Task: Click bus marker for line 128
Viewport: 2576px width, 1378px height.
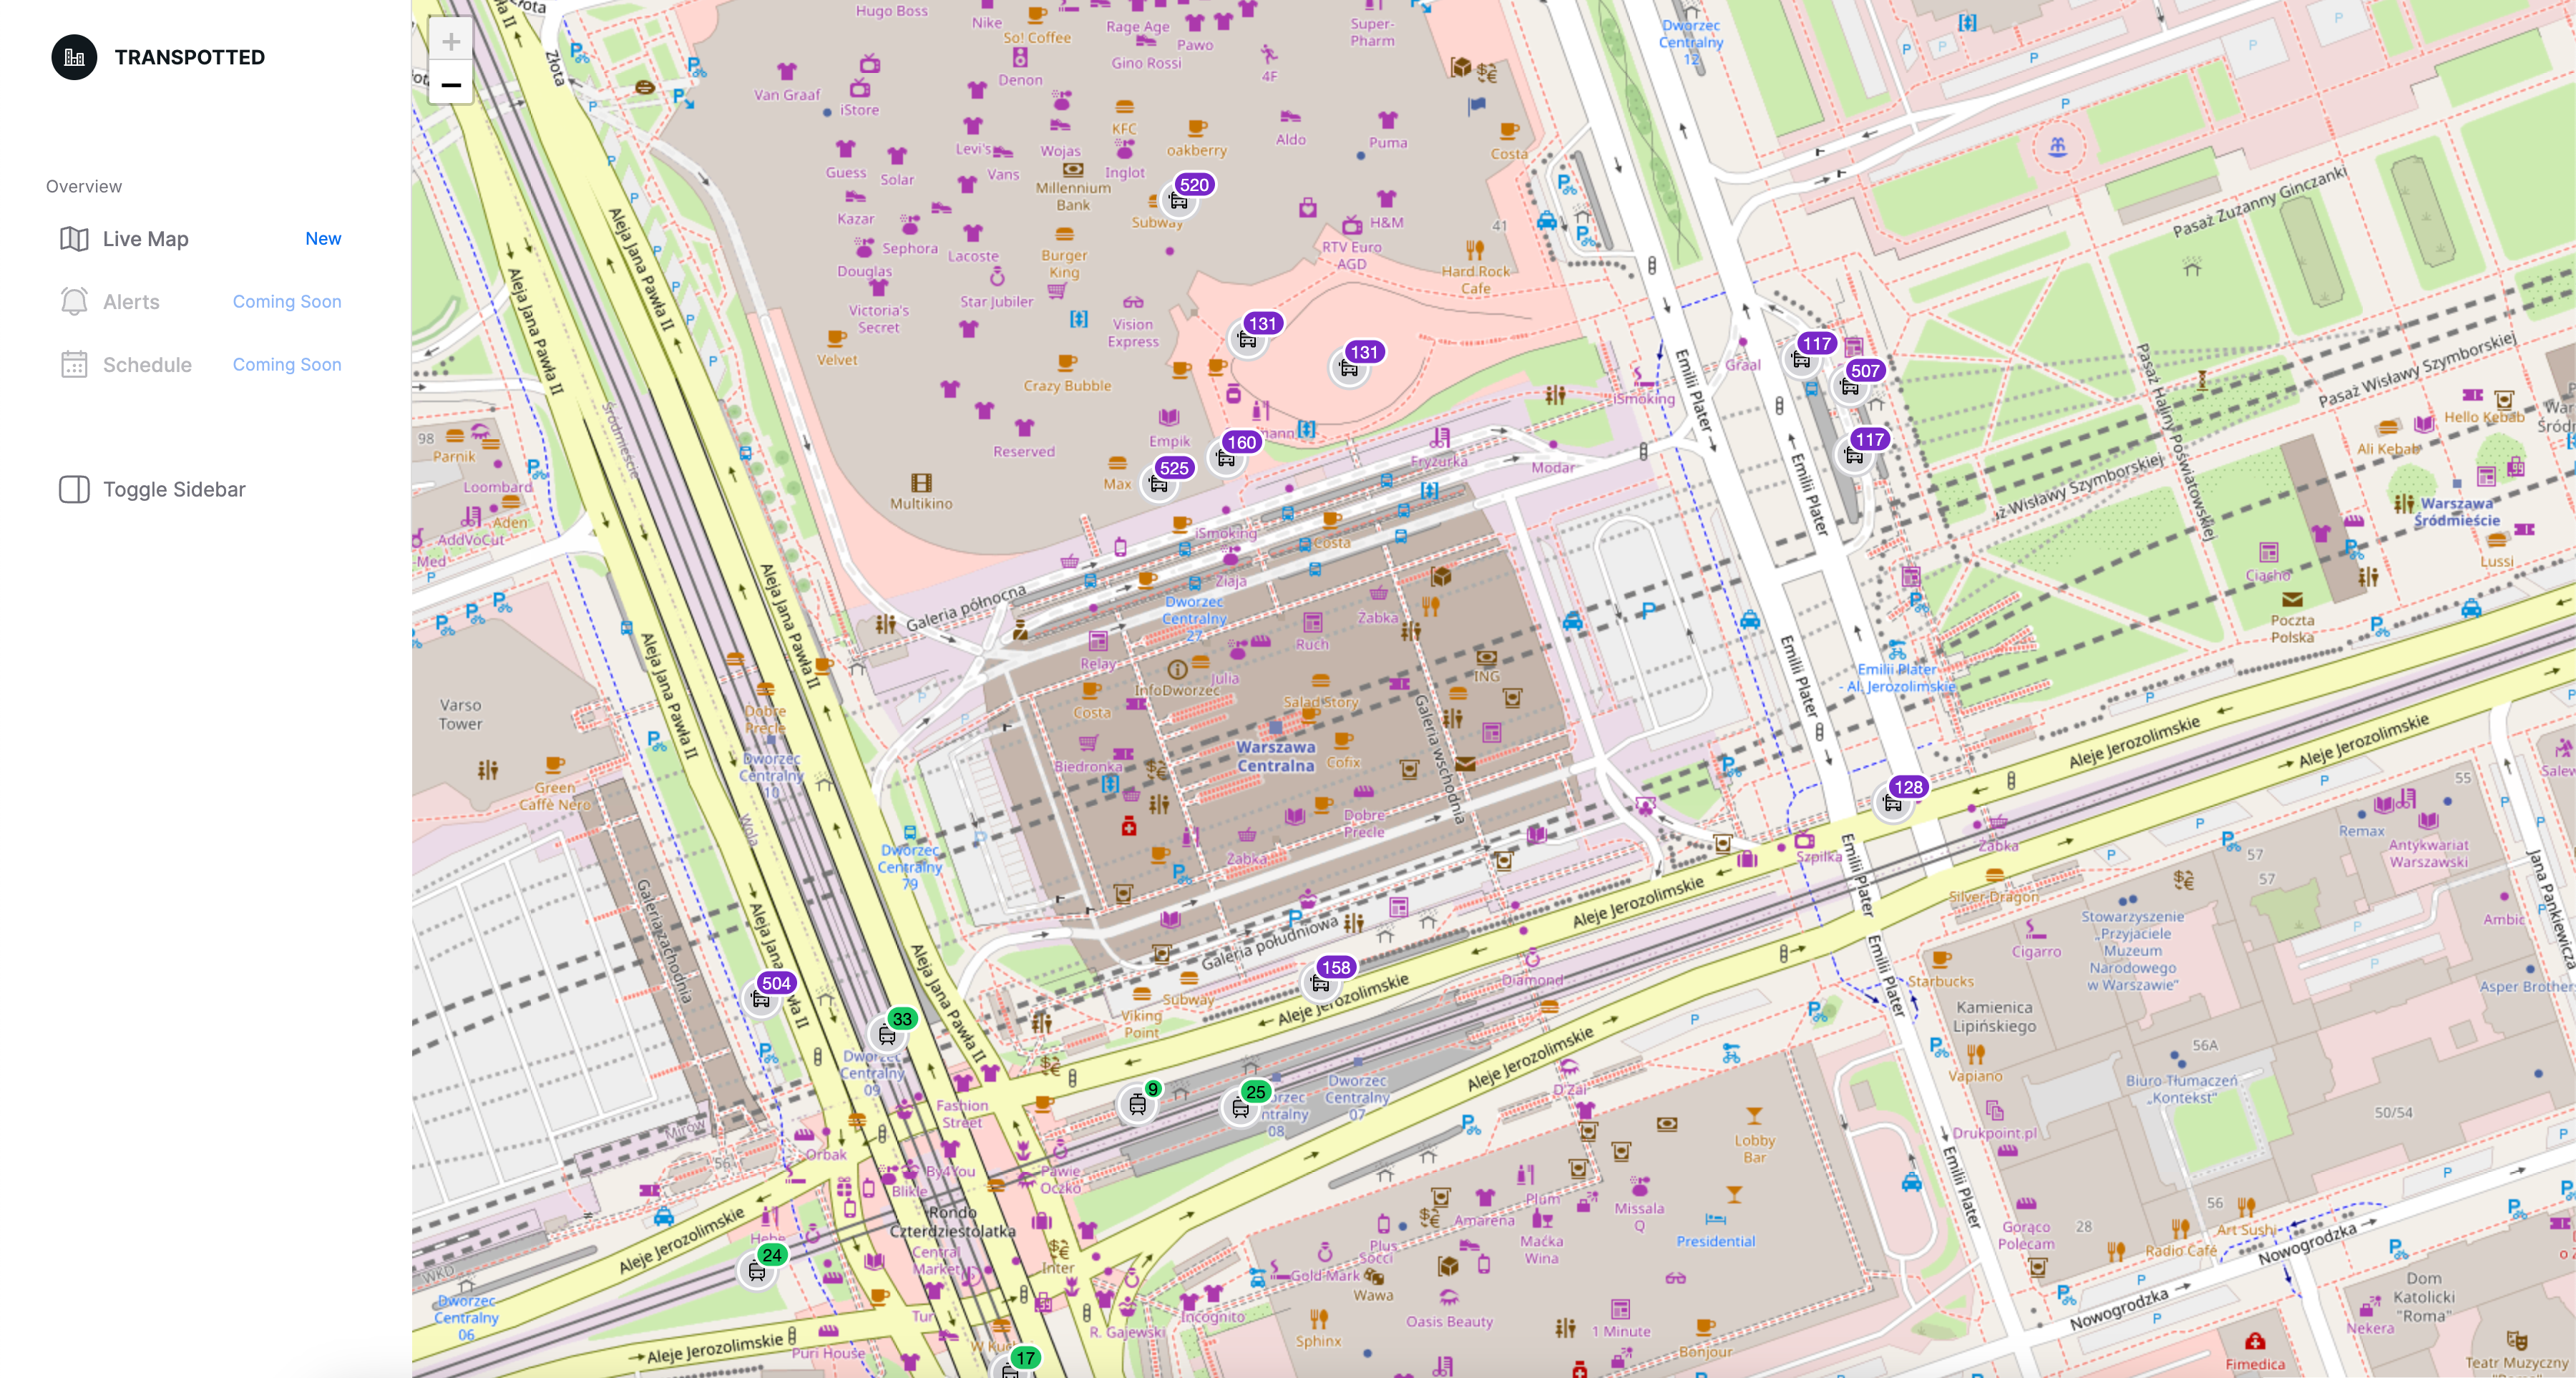Action: pos(1893,803)
